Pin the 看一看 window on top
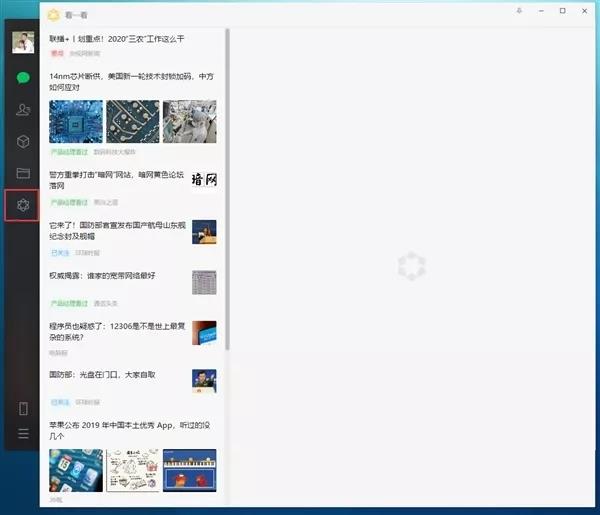This screenshot has height=515, width=600. (518, 11)
